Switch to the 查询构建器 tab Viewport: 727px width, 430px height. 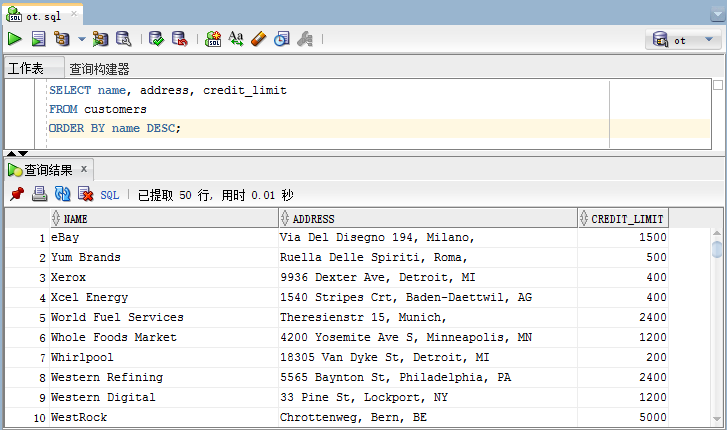point(99,69)
